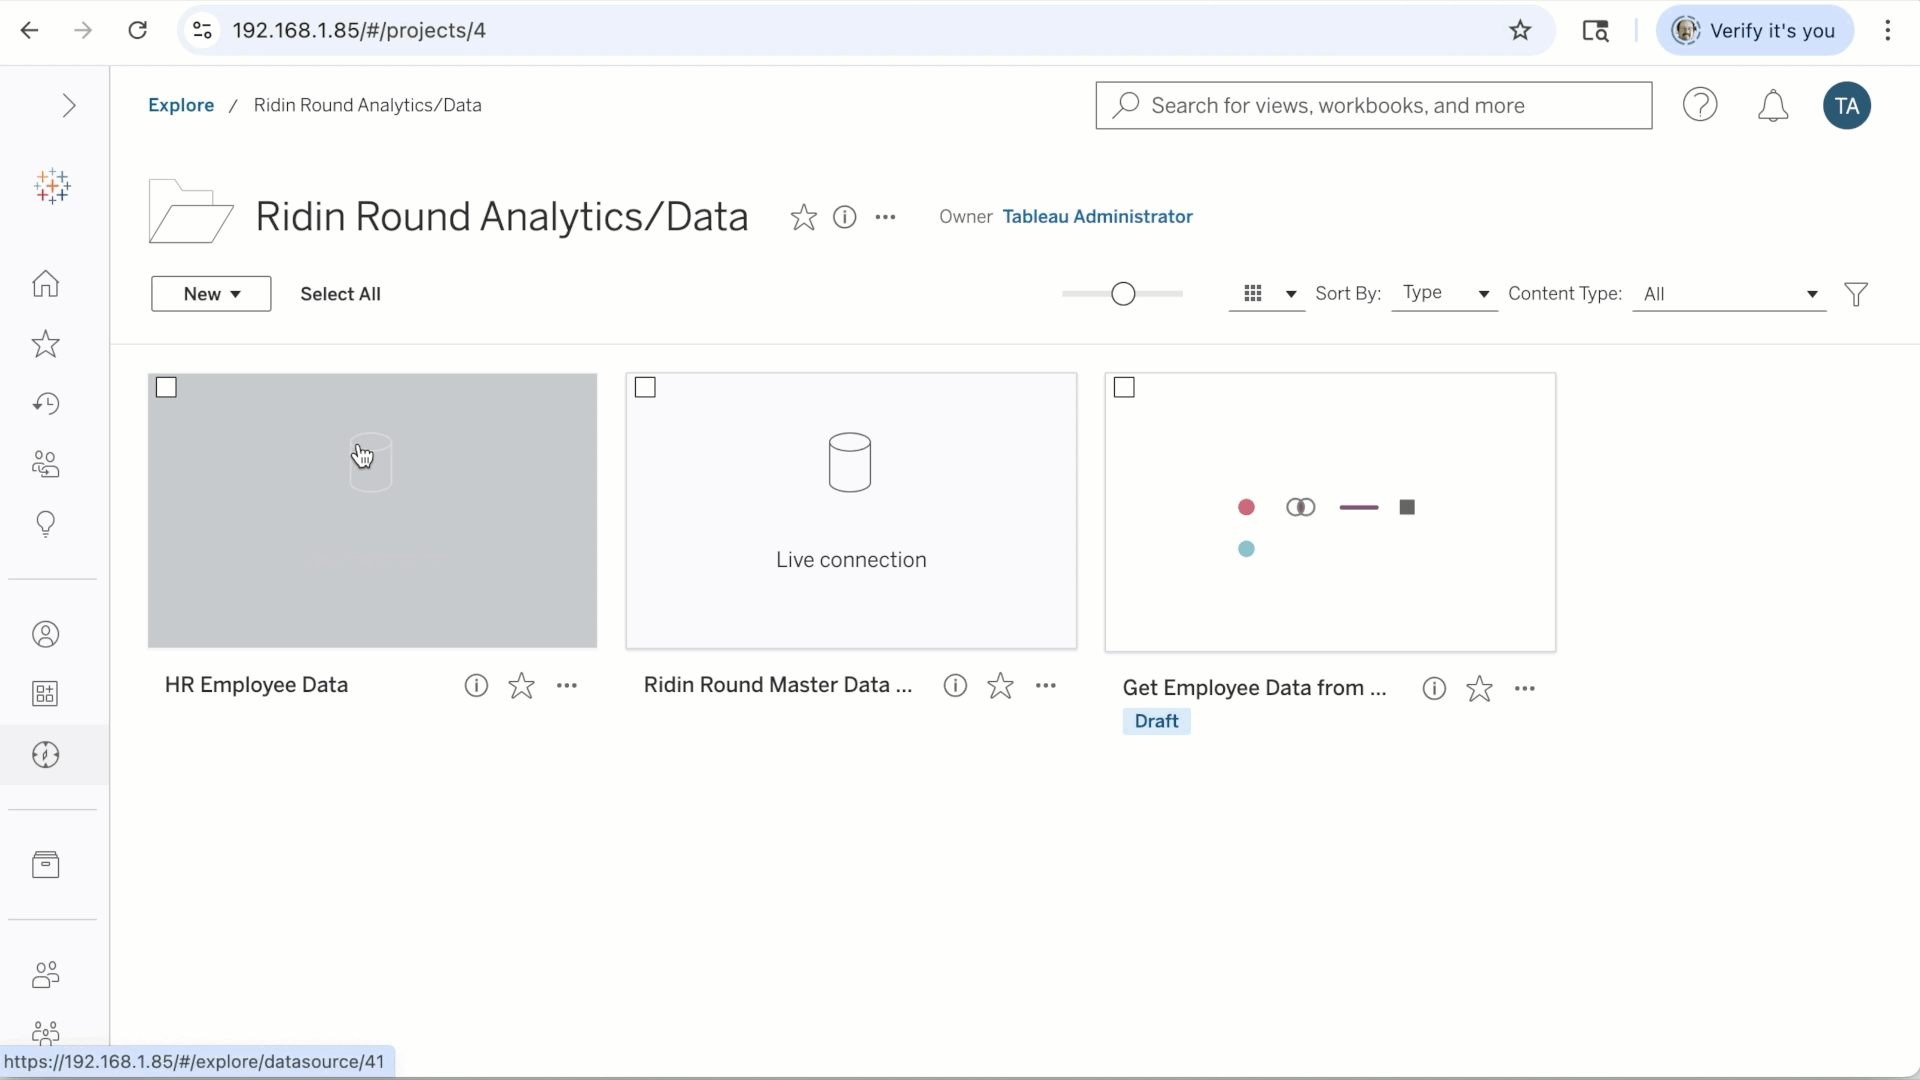Open Users in the sidebar
This screenshot has height=1080, width=1920.
pyautogui.click(x=46, y=975)
